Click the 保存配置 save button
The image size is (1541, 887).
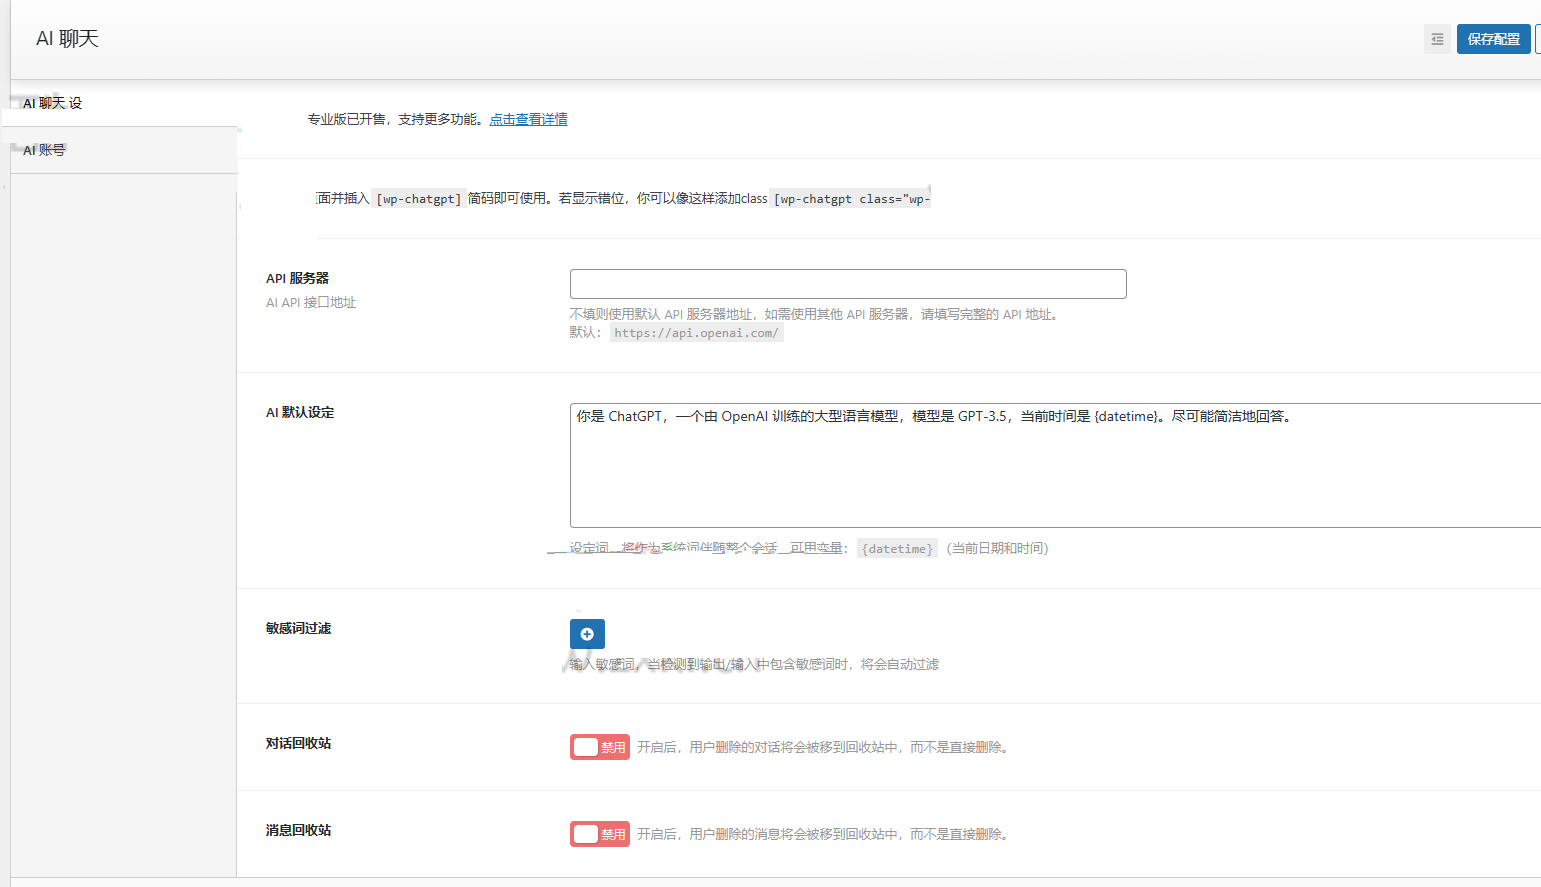pyautogui.click(x=1493, y=38)
